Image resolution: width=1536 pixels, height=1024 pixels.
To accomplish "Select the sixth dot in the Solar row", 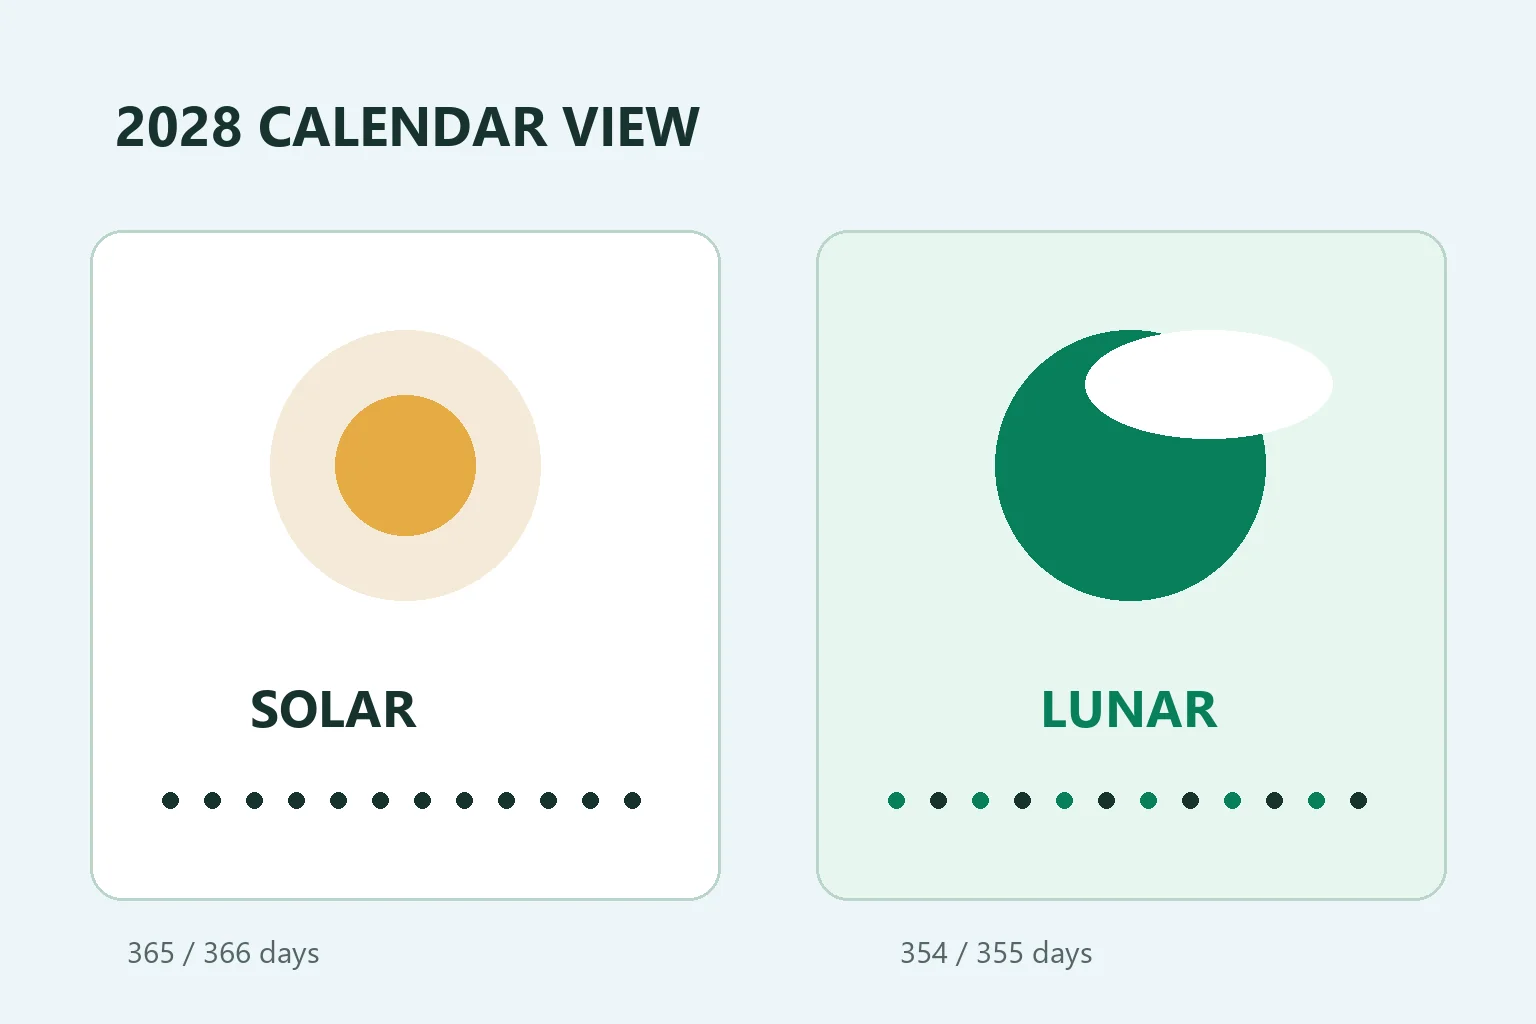I will [x=380, y=800].
